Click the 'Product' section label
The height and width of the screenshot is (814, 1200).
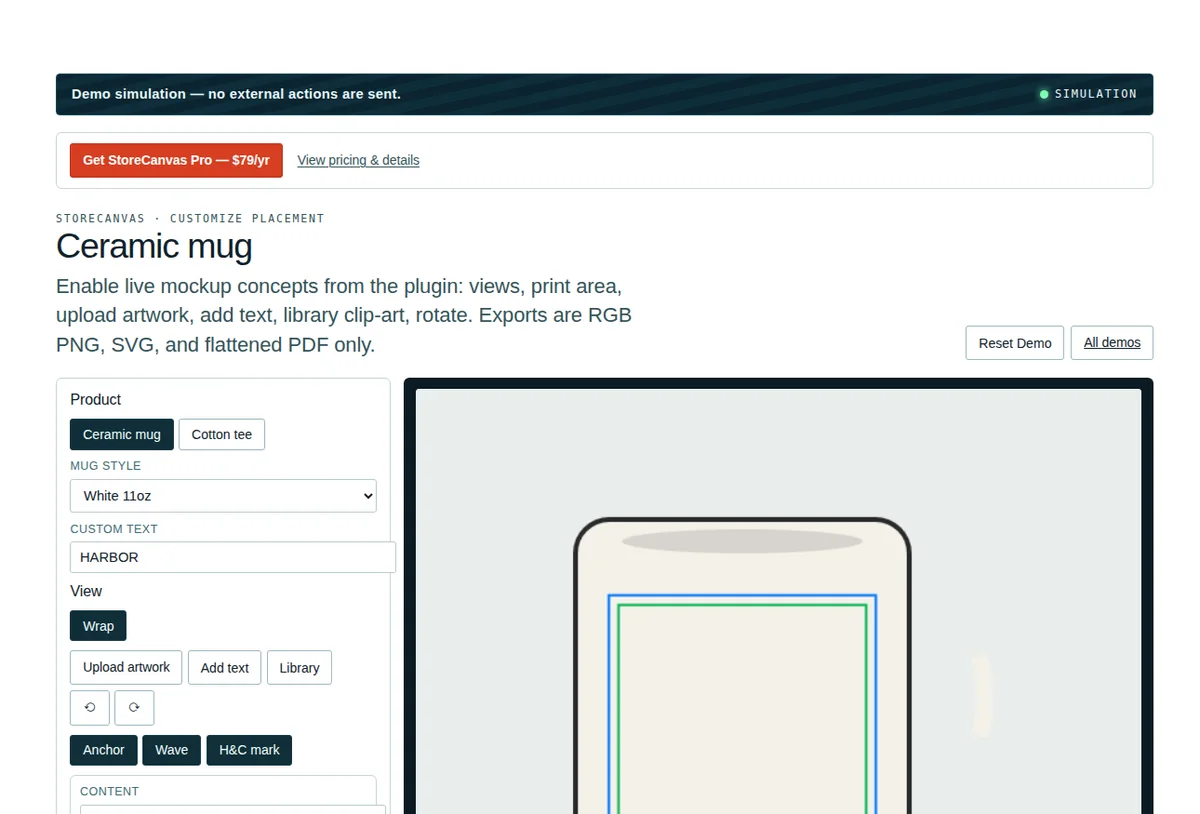(96, 399)
